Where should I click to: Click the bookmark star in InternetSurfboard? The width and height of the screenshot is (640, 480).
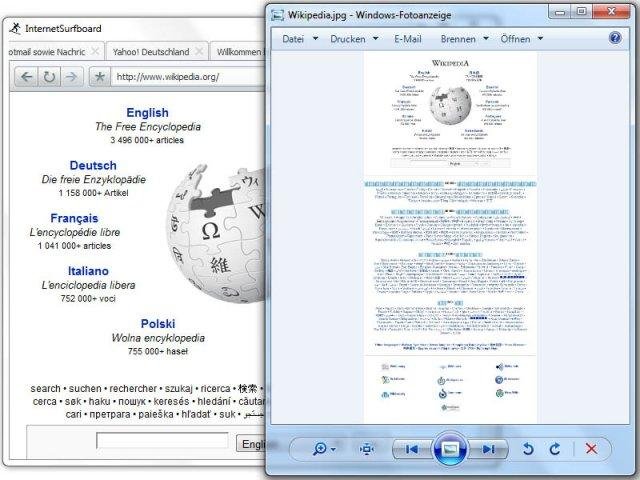(100, 76)
